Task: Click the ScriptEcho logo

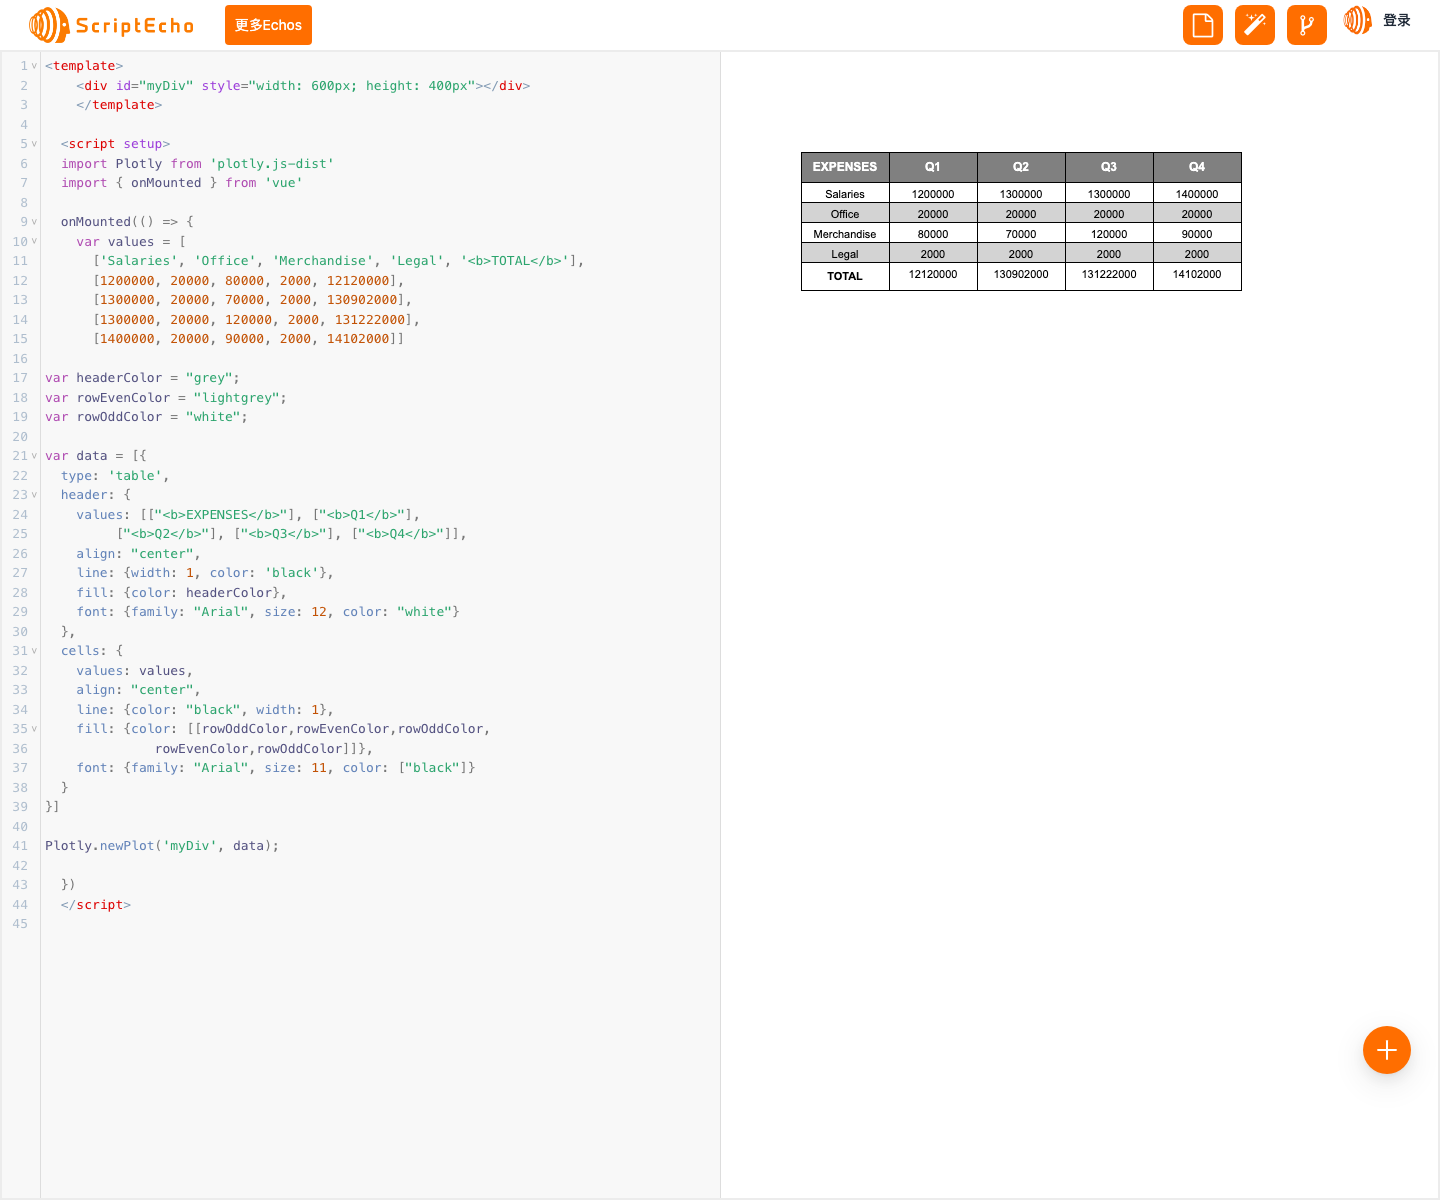Action: tap(112, 25)
